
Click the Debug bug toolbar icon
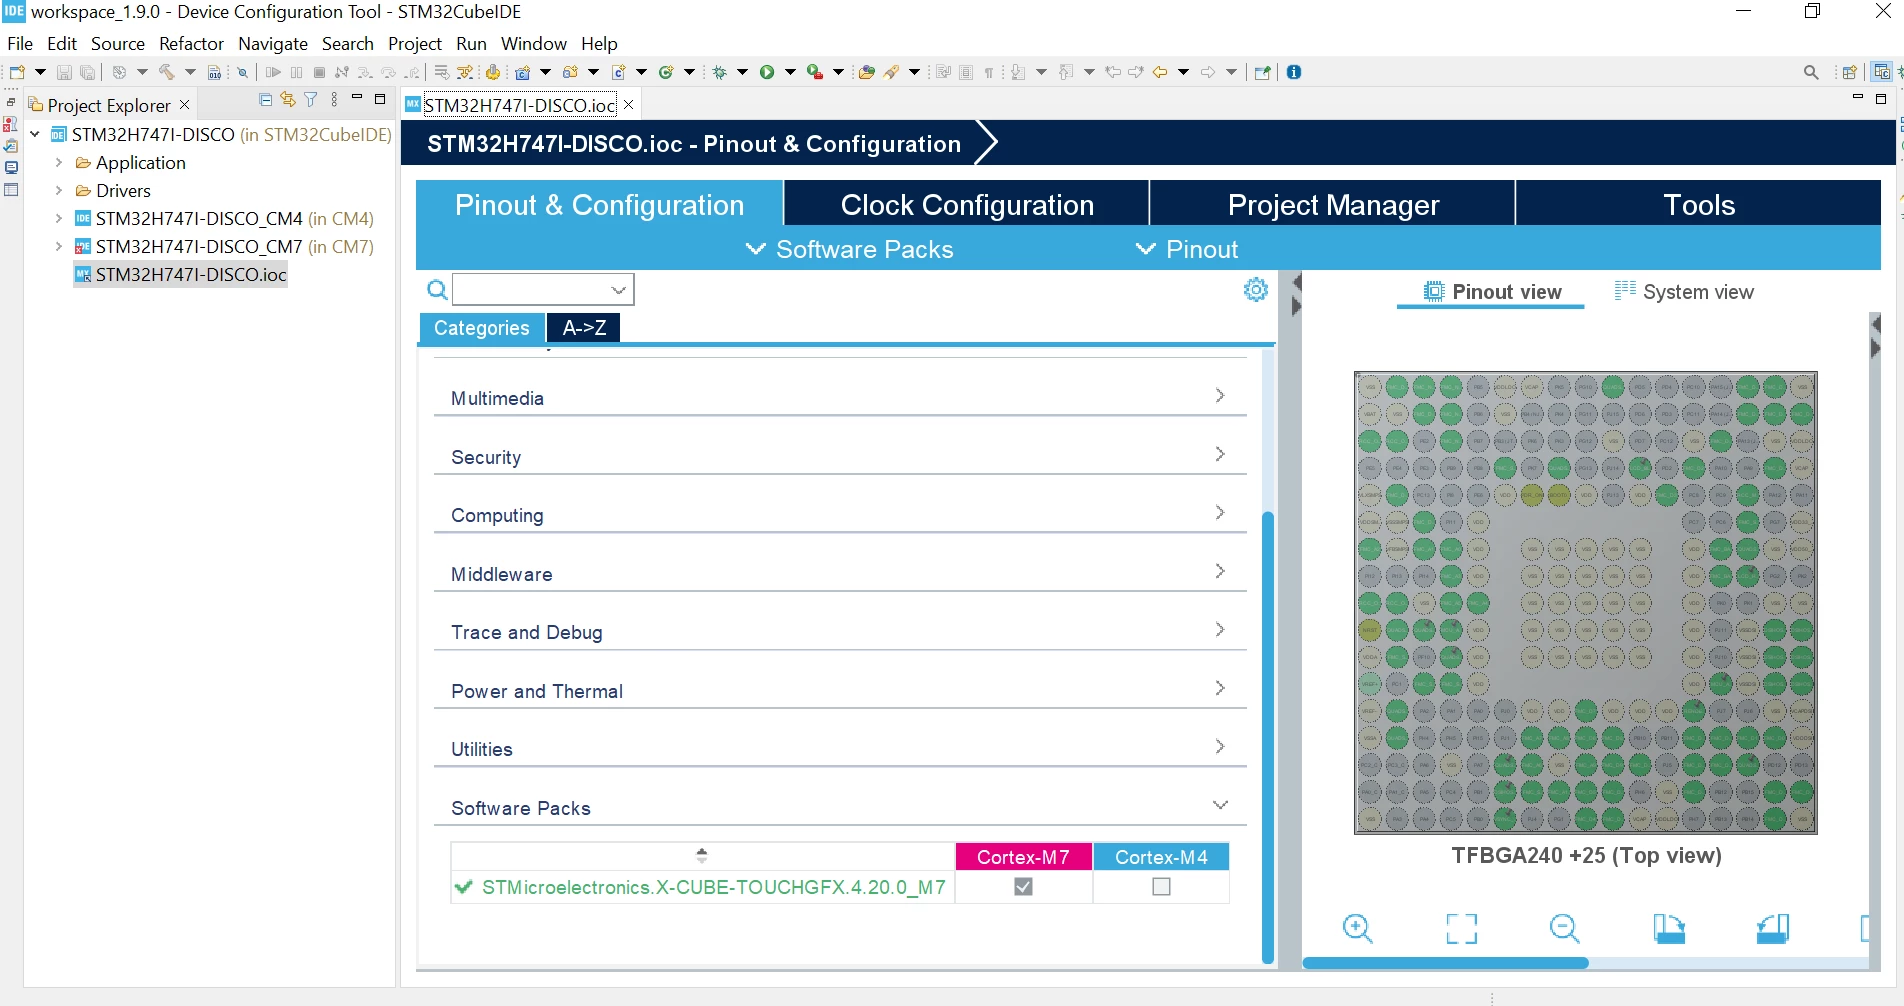[x=719, y=72]
